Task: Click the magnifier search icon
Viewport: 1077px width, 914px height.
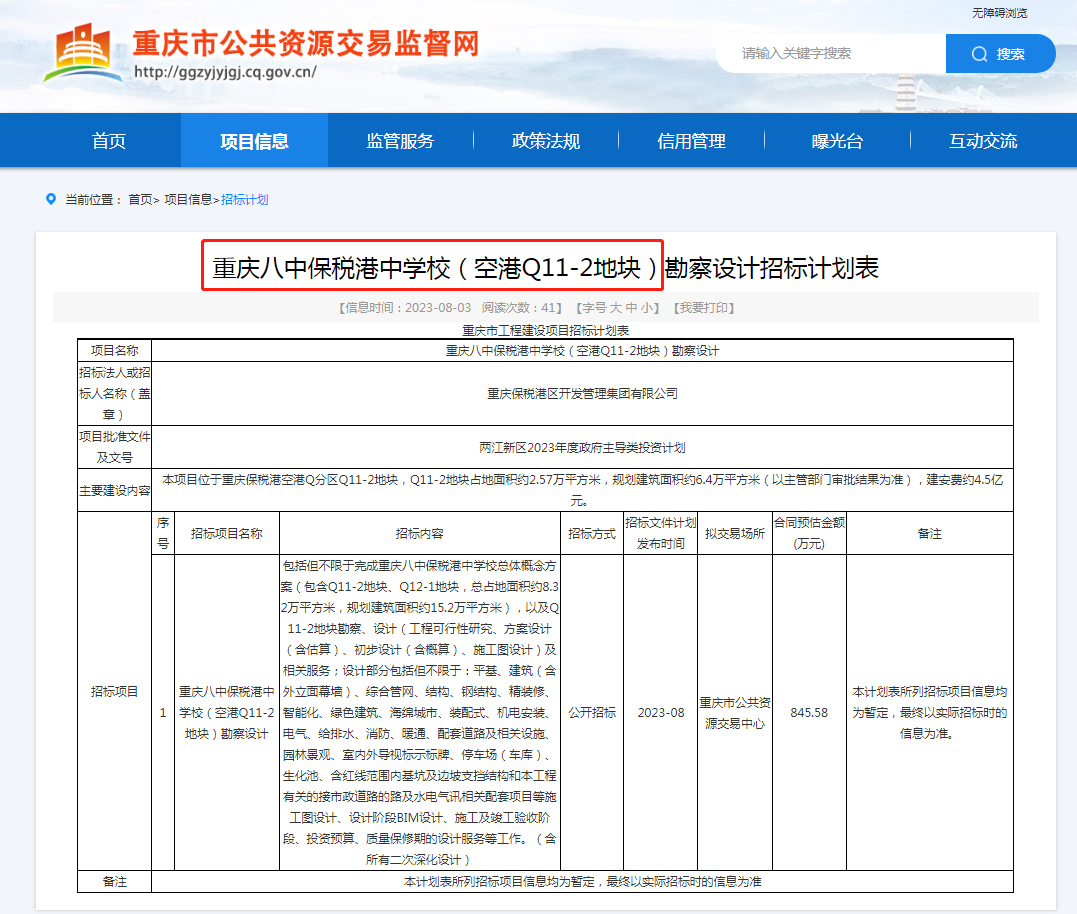Action: pos(979,54)
